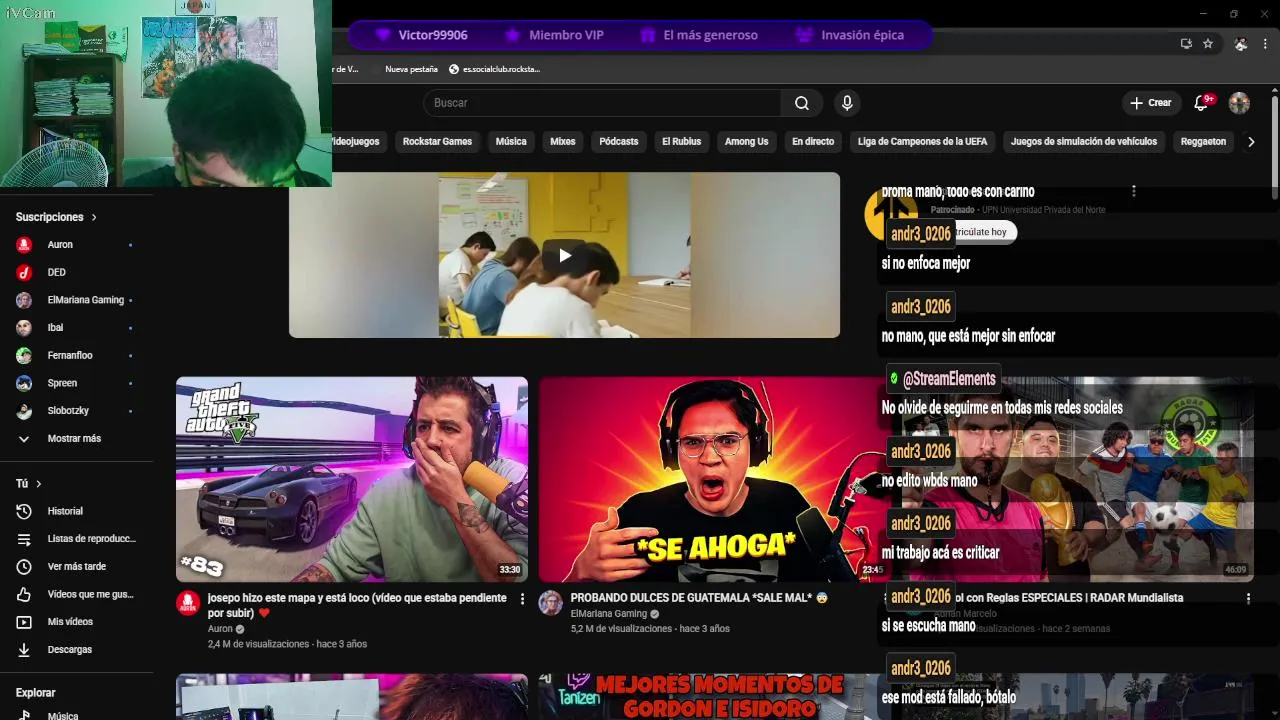Open Auron channel avatar in subscriptions

[x=24, y=244]
